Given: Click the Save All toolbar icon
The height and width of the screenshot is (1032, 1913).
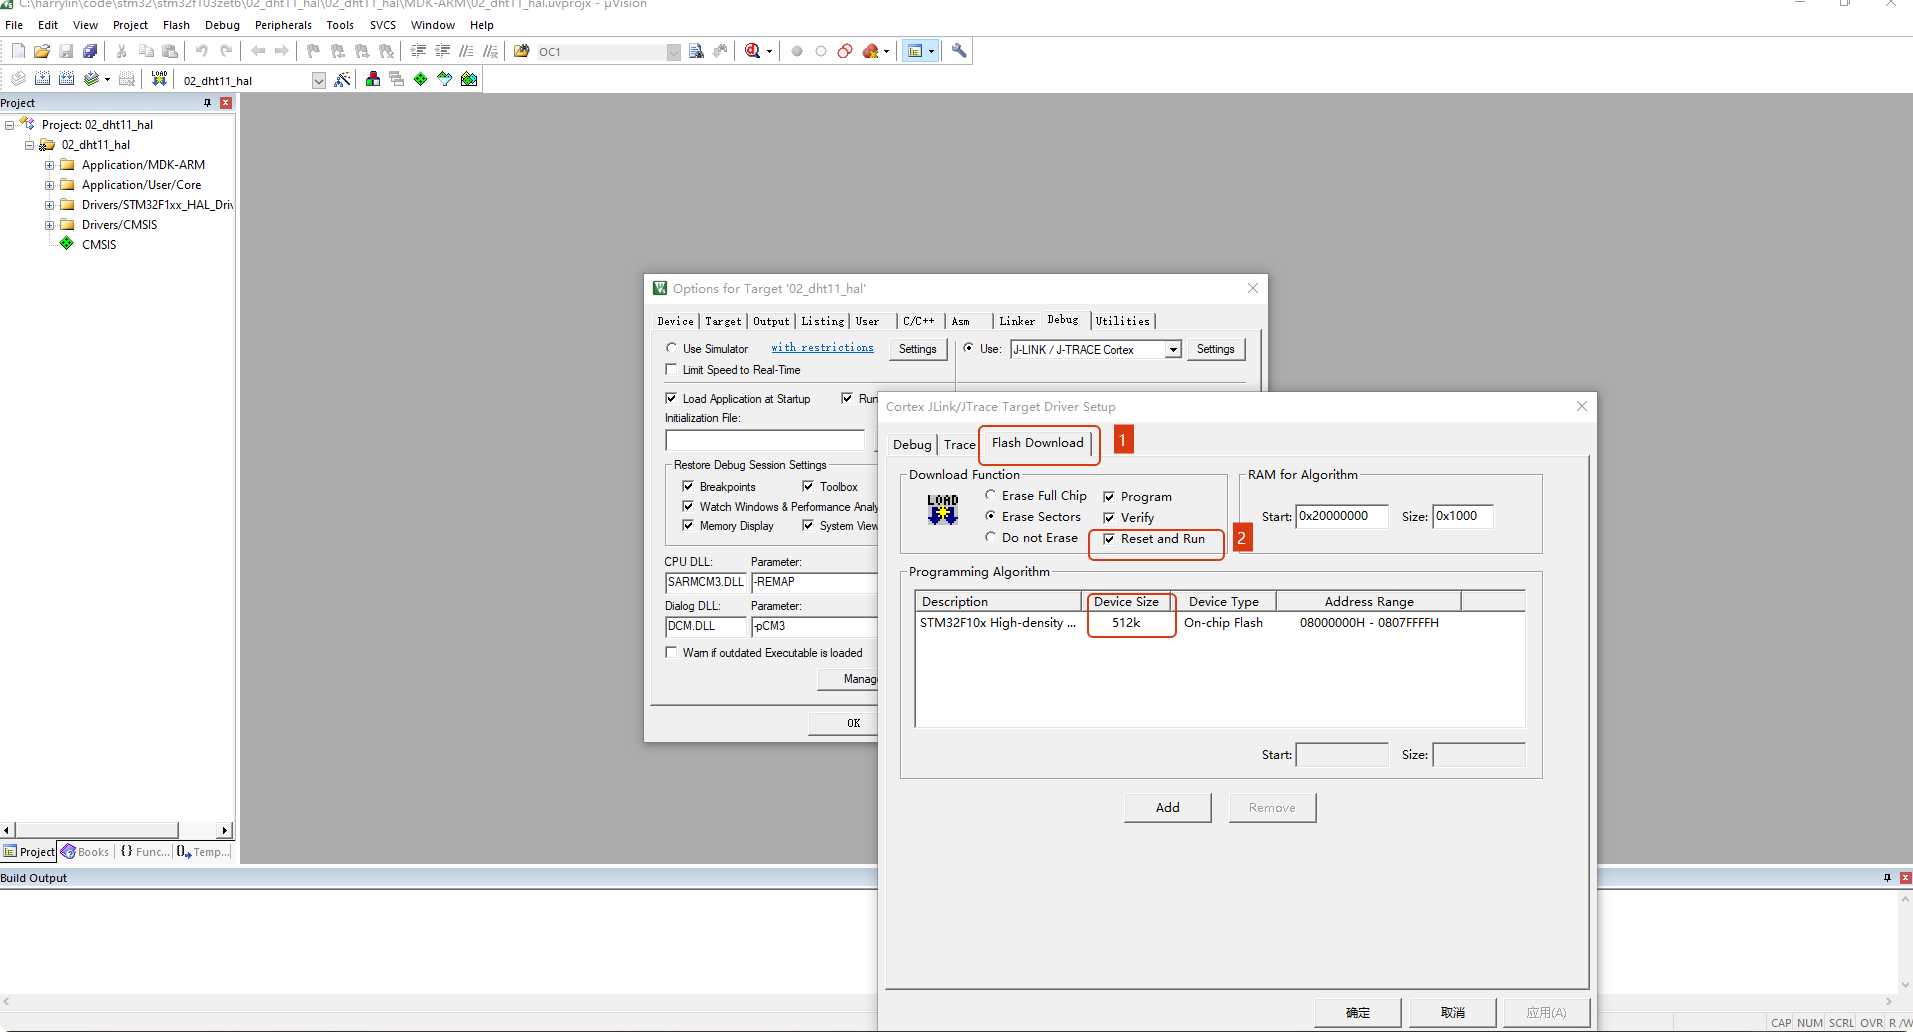Looking at the screenshot, I should click(x=90, y=51).
